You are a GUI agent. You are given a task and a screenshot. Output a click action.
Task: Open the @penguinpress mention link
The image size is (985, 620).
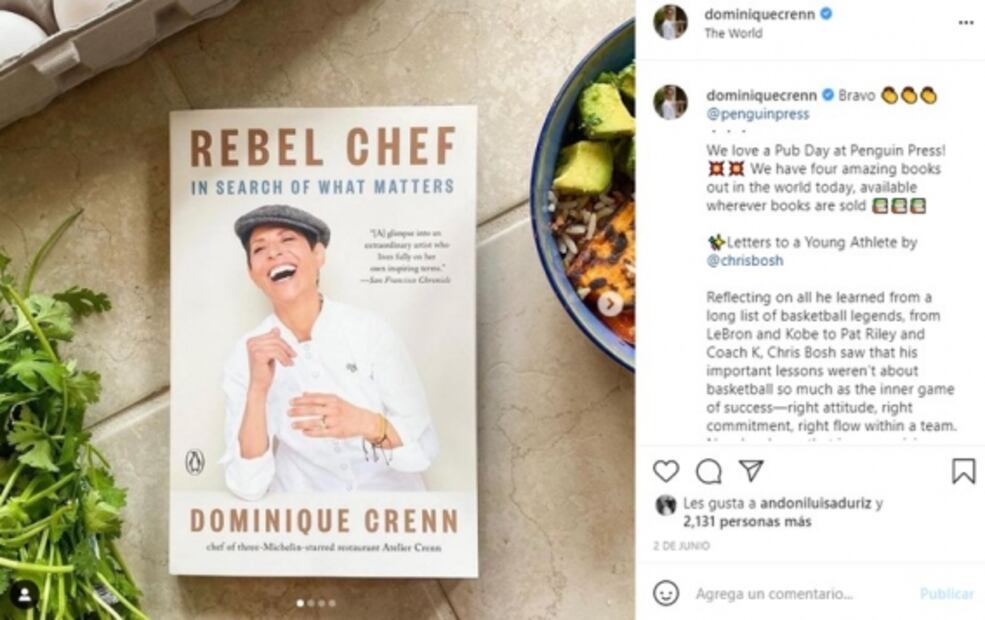(758, 114)
